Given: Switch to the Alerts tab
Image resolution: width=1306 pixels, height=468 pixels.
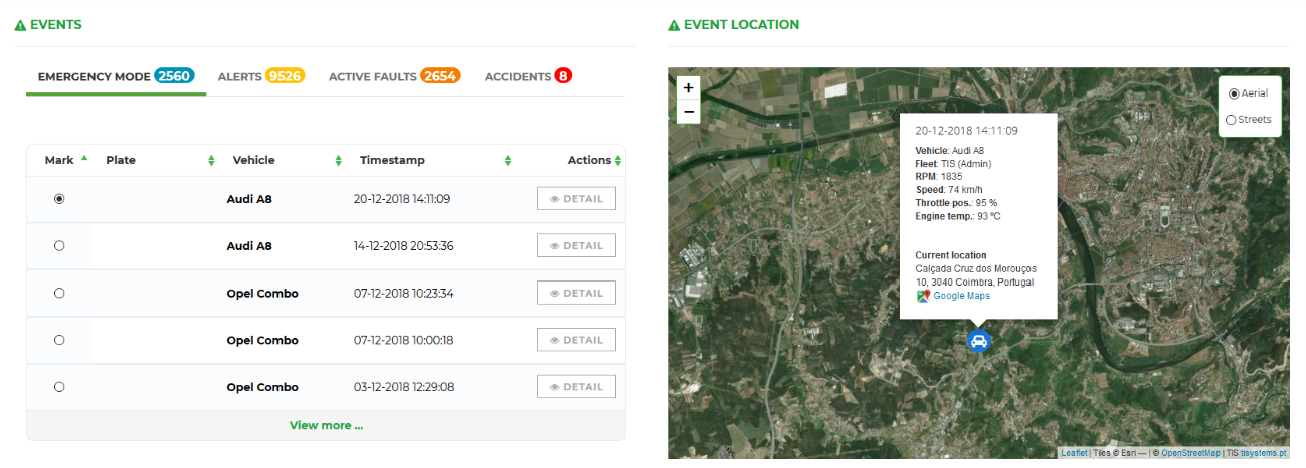Looking at the screenshot, I should pyautogui.click(x=261, y=76).
